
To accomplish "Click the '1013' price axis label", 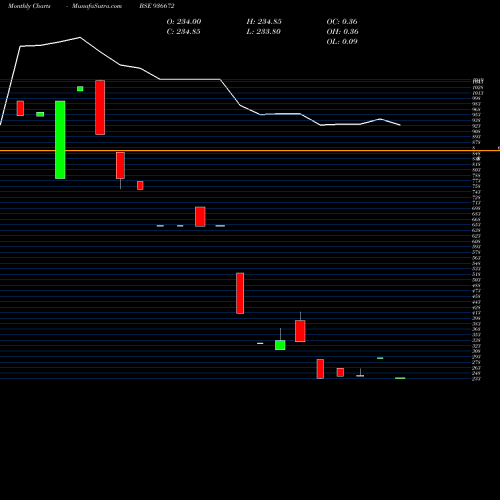I will click(478, 93).
